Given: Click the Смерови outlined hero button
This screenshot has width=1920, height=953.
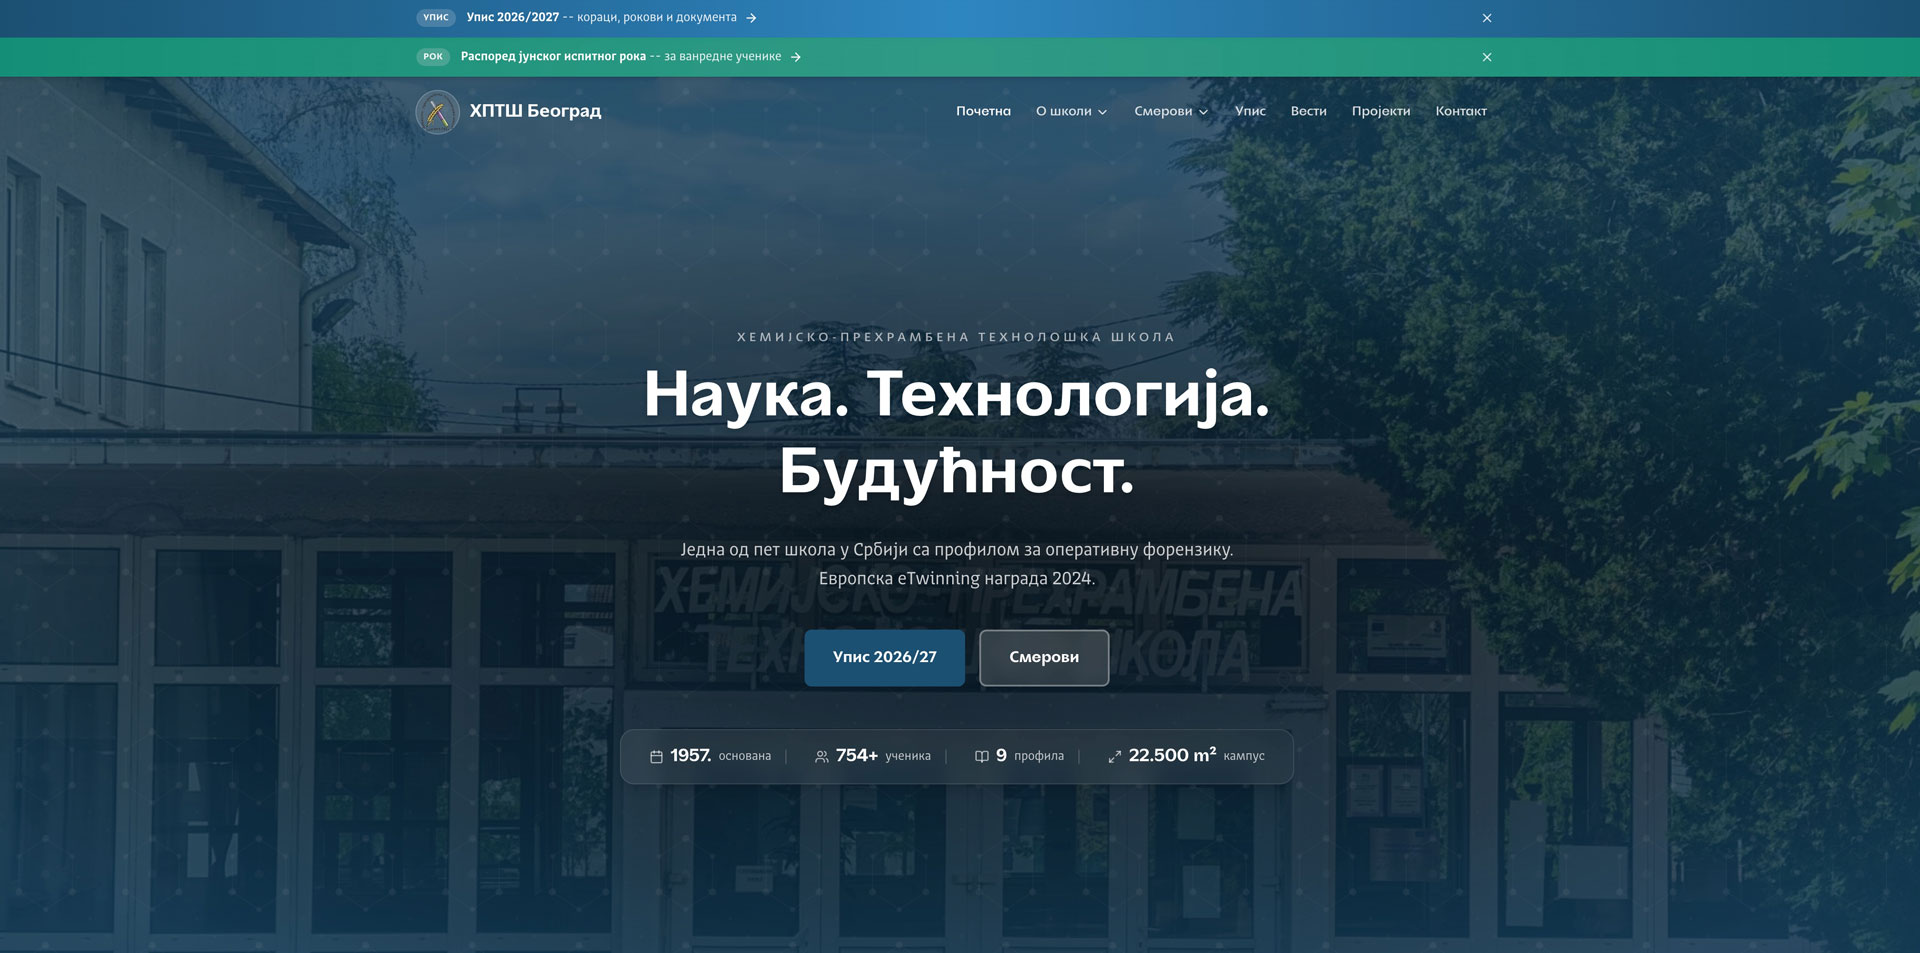Looking at the screenshot, I should pyautogui.click(x=1044, y=658).
